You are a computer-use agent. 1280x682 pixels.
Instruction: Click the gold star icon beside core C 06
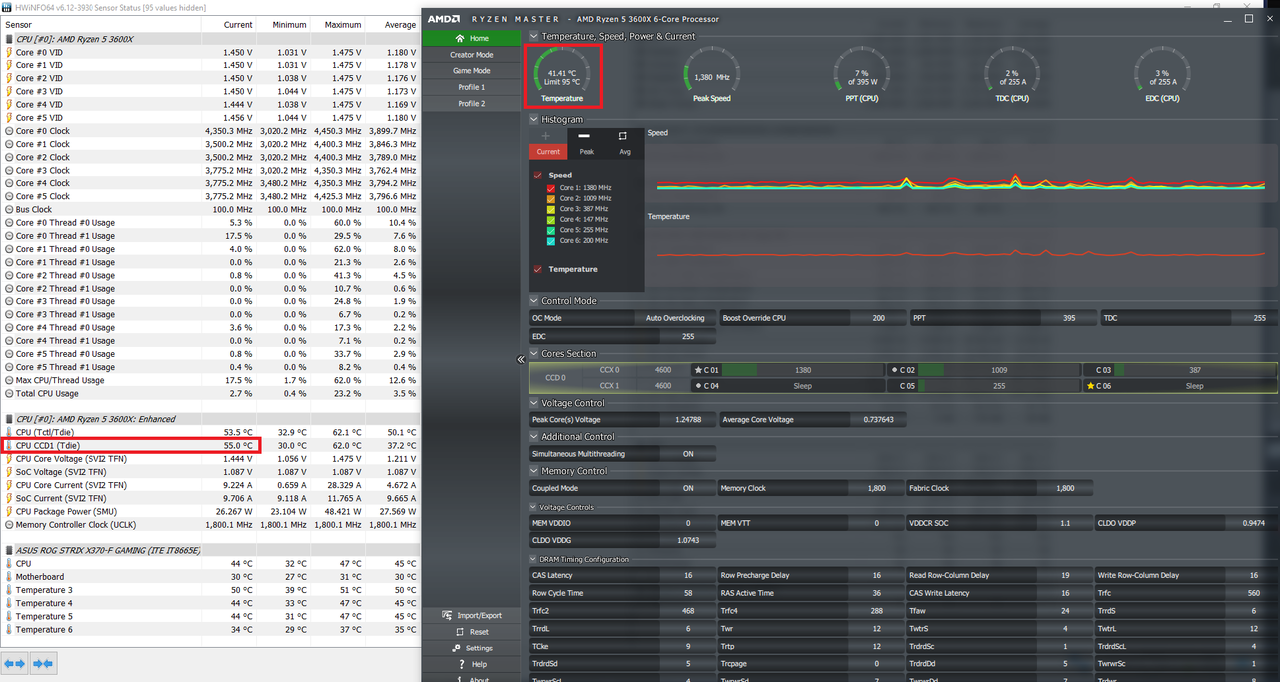tap(1090, 386)
